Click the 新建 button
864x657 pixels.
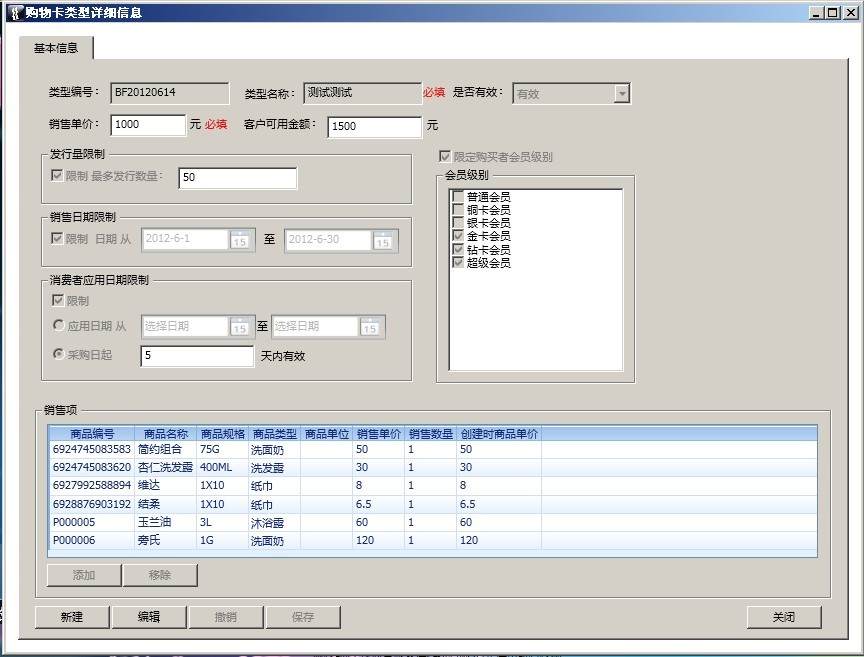72,617
